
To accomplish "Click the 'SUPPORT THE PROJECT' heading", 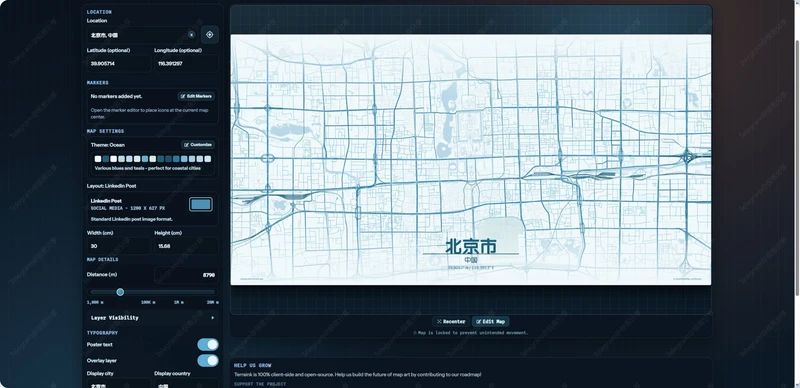I will pyautogui.click(x=260, y=384).
